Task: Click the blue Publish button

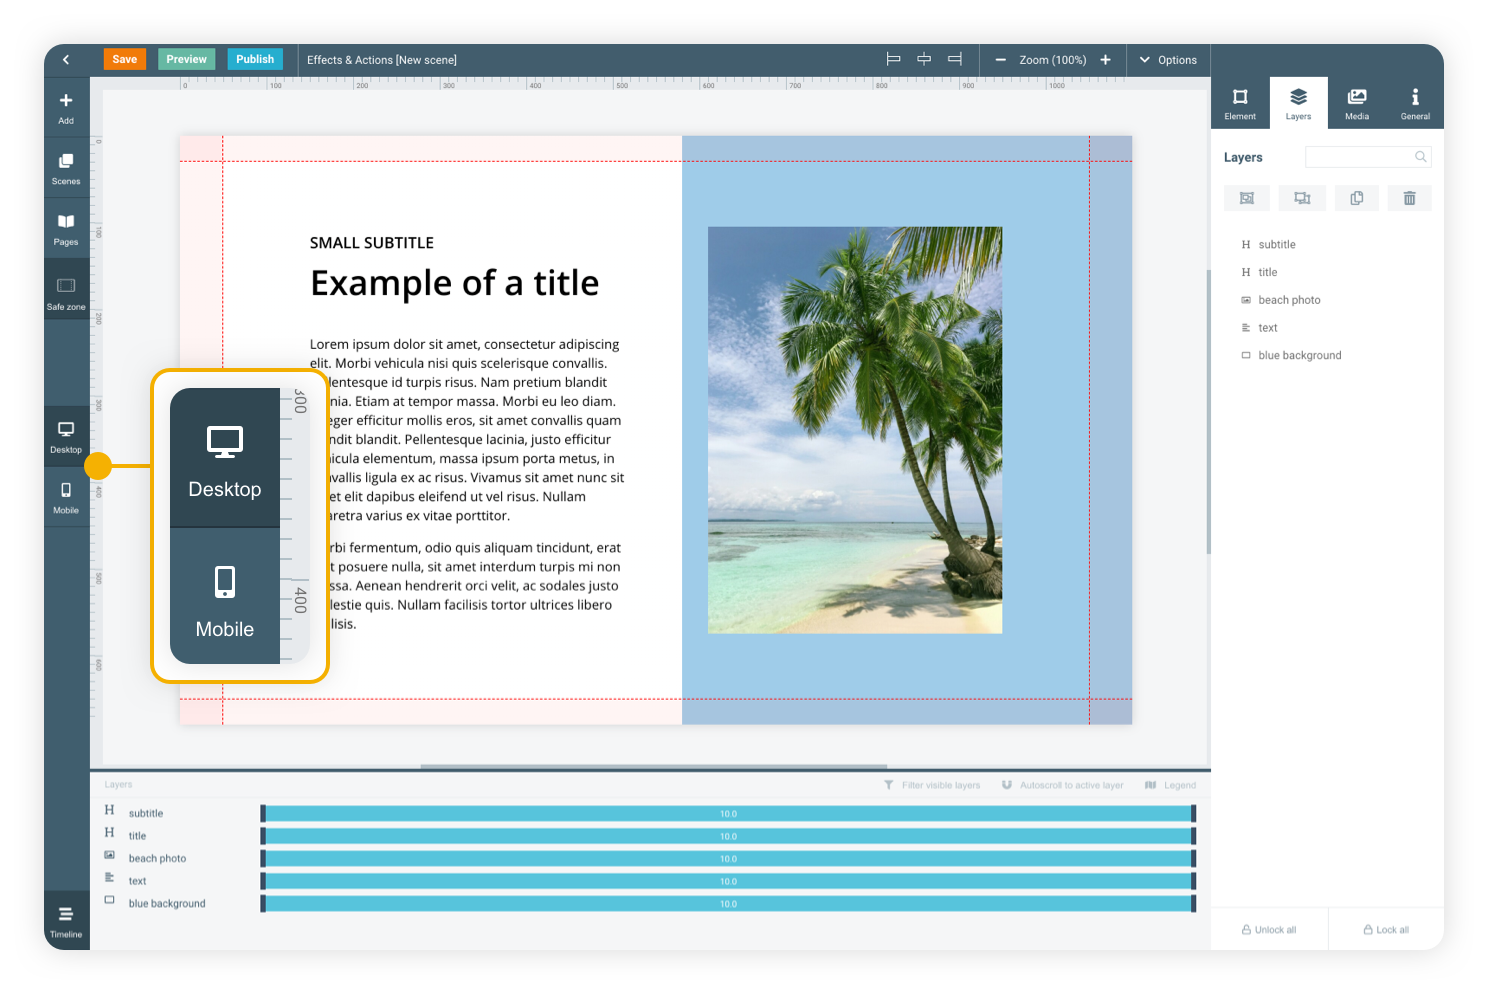Action: [255, 59]
